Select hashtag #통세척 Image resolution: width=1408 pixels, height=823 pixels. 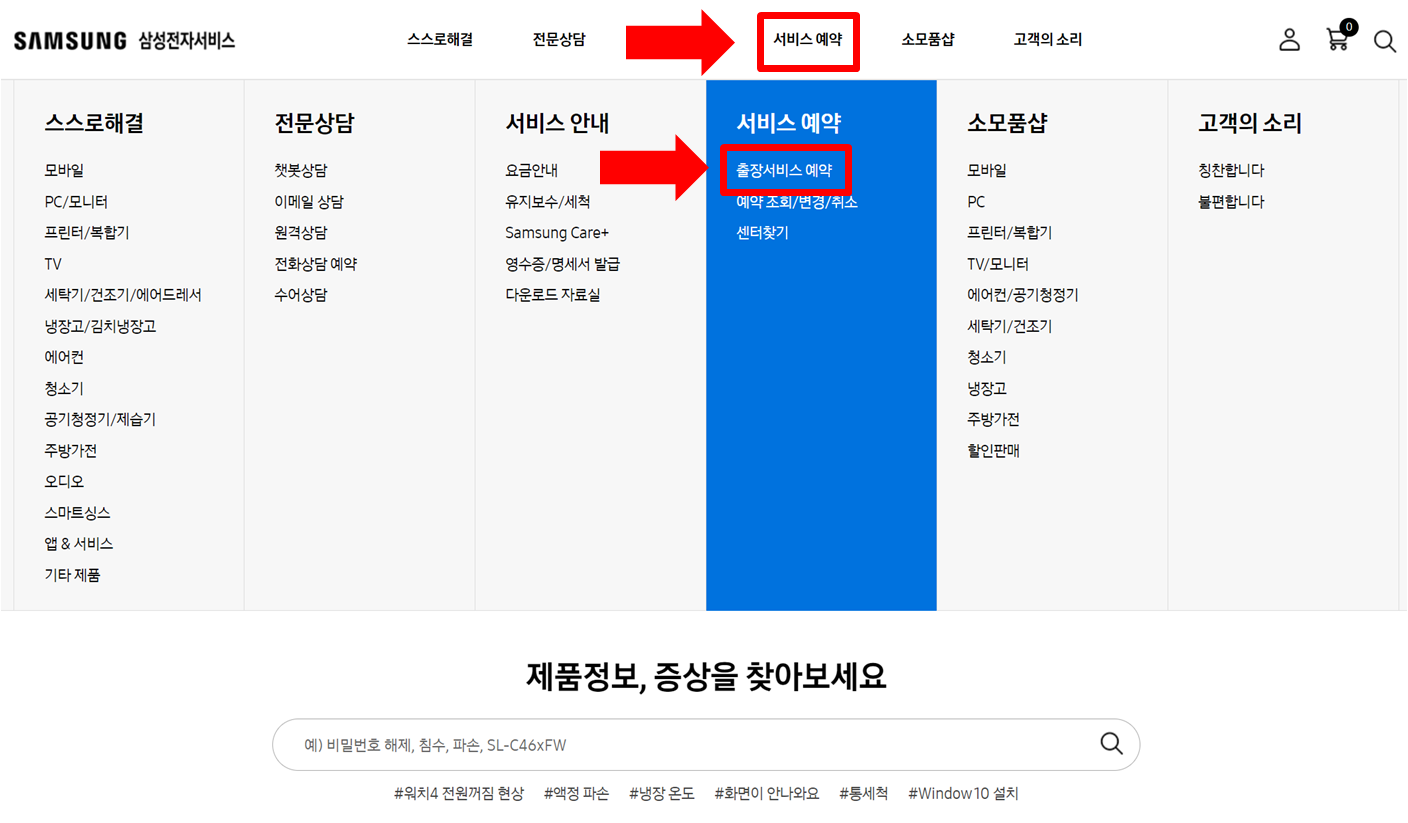863,794
